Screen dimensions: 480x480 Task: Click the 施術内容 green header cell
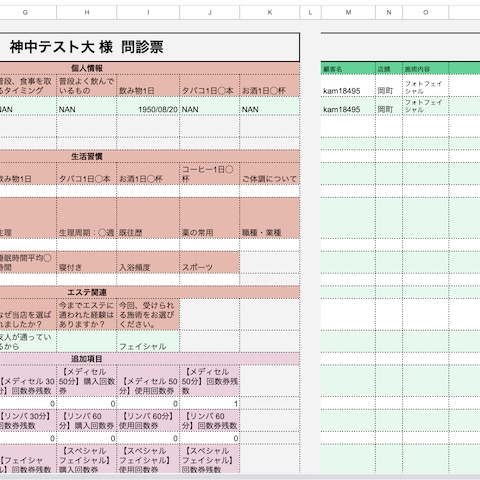pyautogui.click(x=426, y=69)
